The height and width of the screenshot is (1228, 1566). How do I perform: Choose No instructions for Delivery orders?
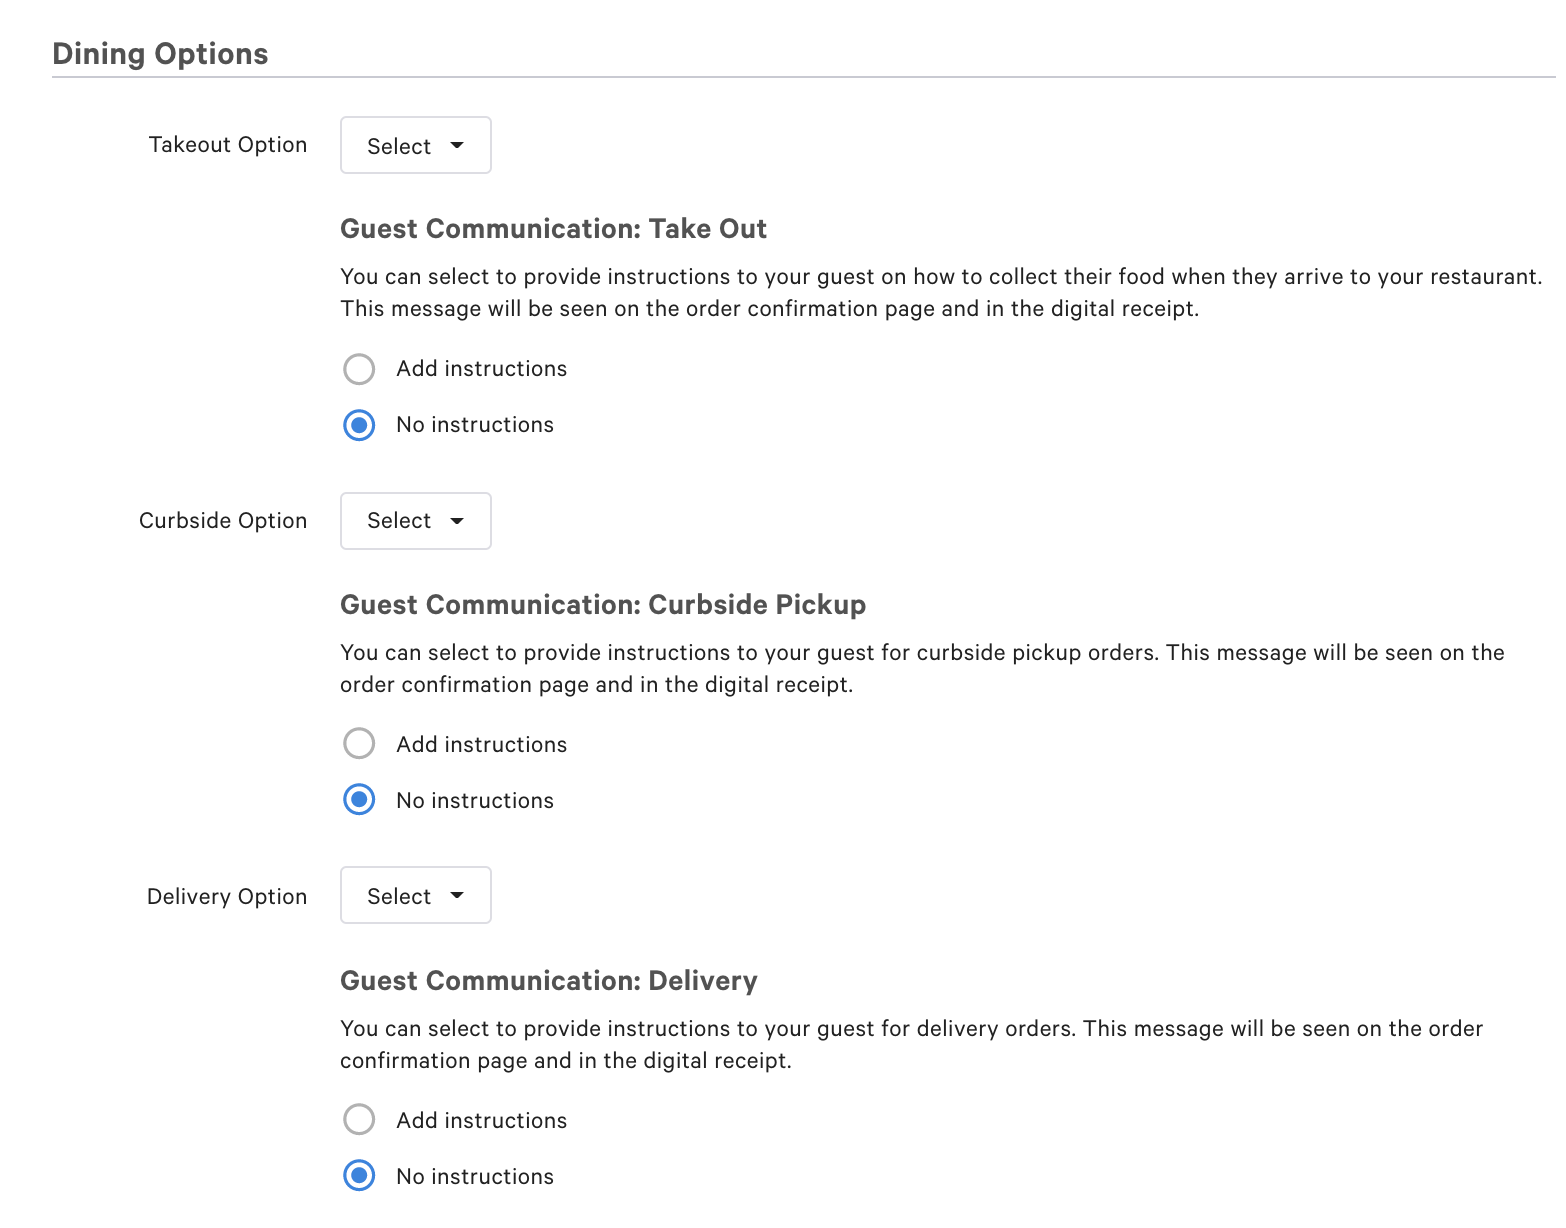tap(358, 1175)
